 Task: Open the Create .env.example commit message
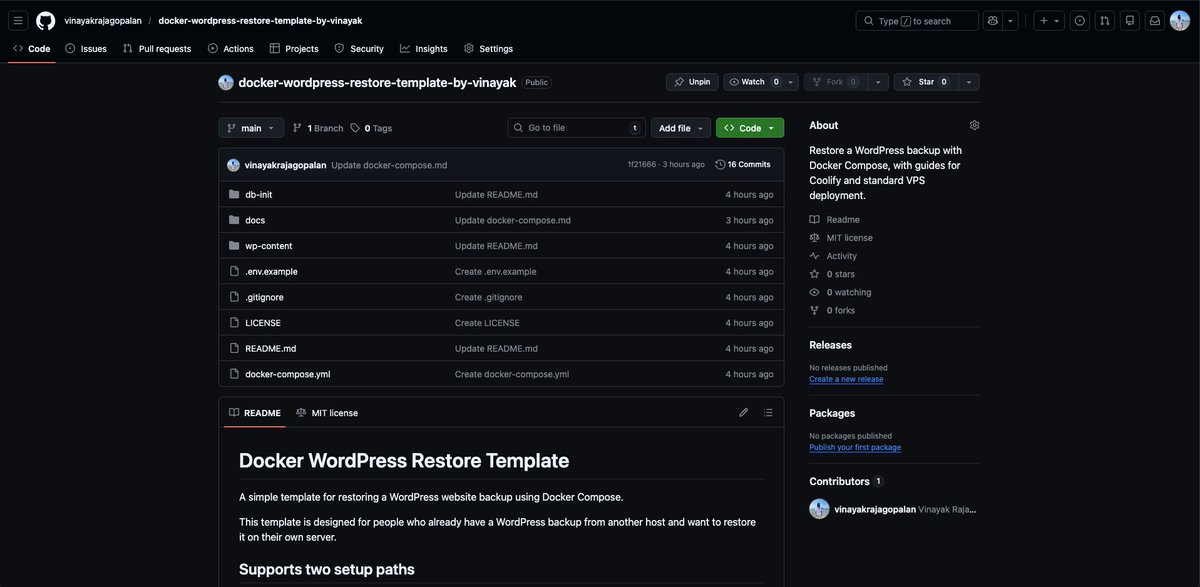pyautogui.click(x=496, y=271)
